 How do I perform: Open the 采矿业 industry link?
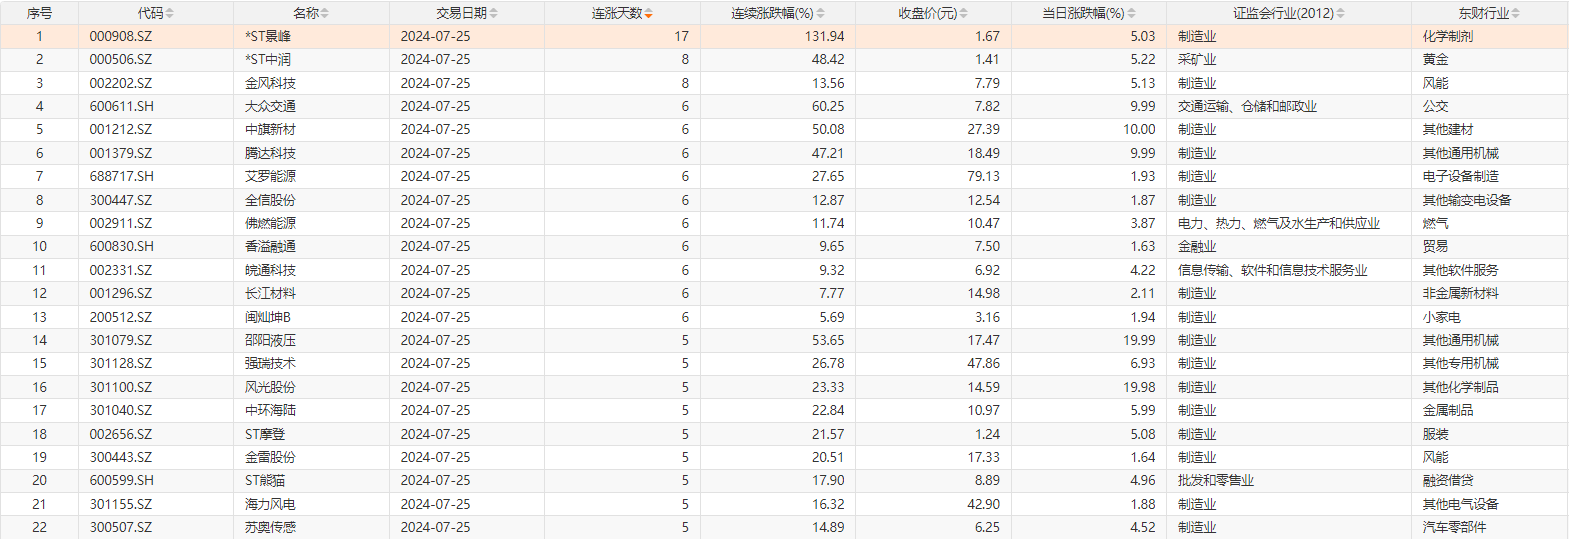tap(1197, 59)
